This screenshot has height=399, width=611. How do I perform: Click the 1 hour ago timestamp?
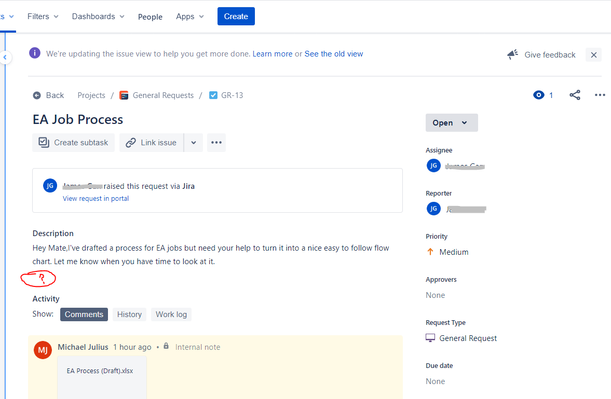click(132, 347)
